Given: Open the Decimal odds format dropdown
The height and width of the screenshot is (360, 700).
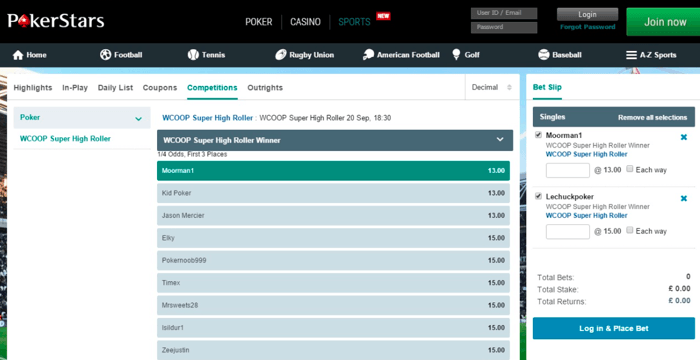Looking at the screenshot, I should [492, 87].
